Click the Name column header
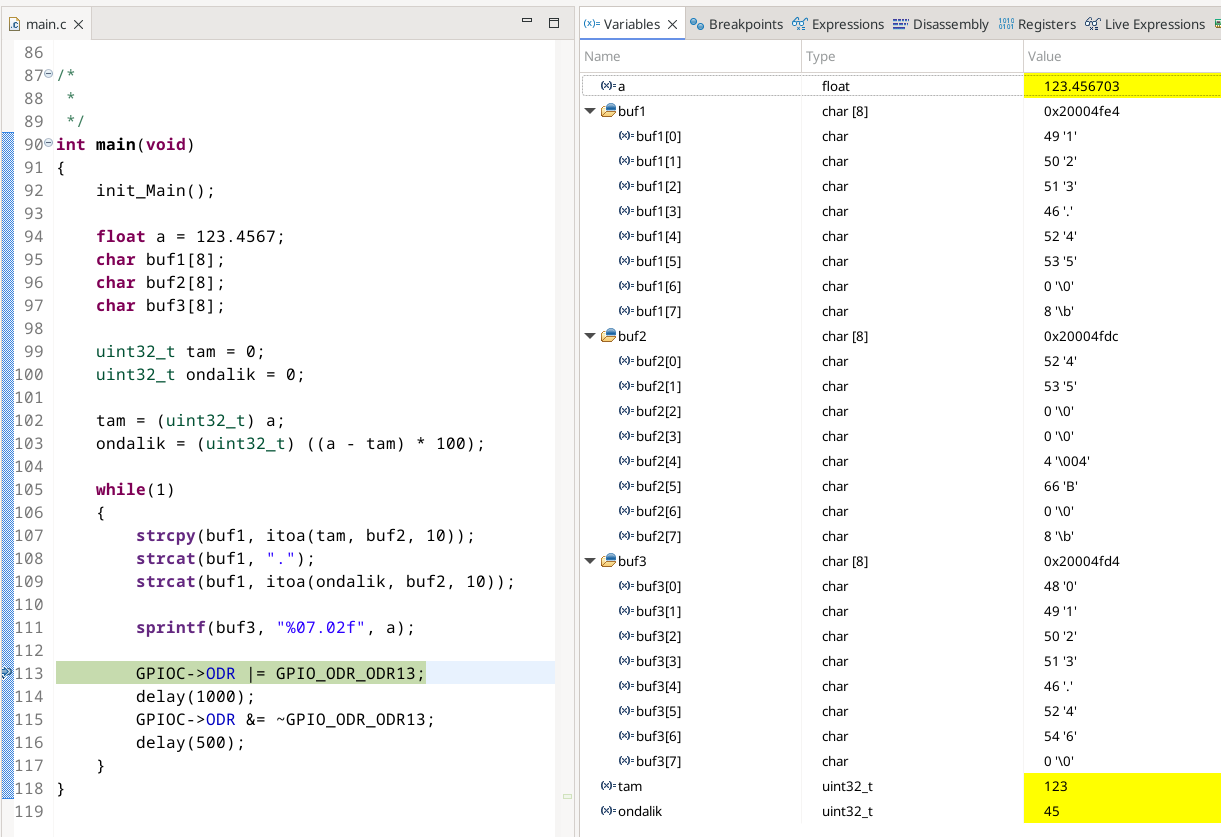This screenshot has width=1221, height=837. click(x=691, y=56)
